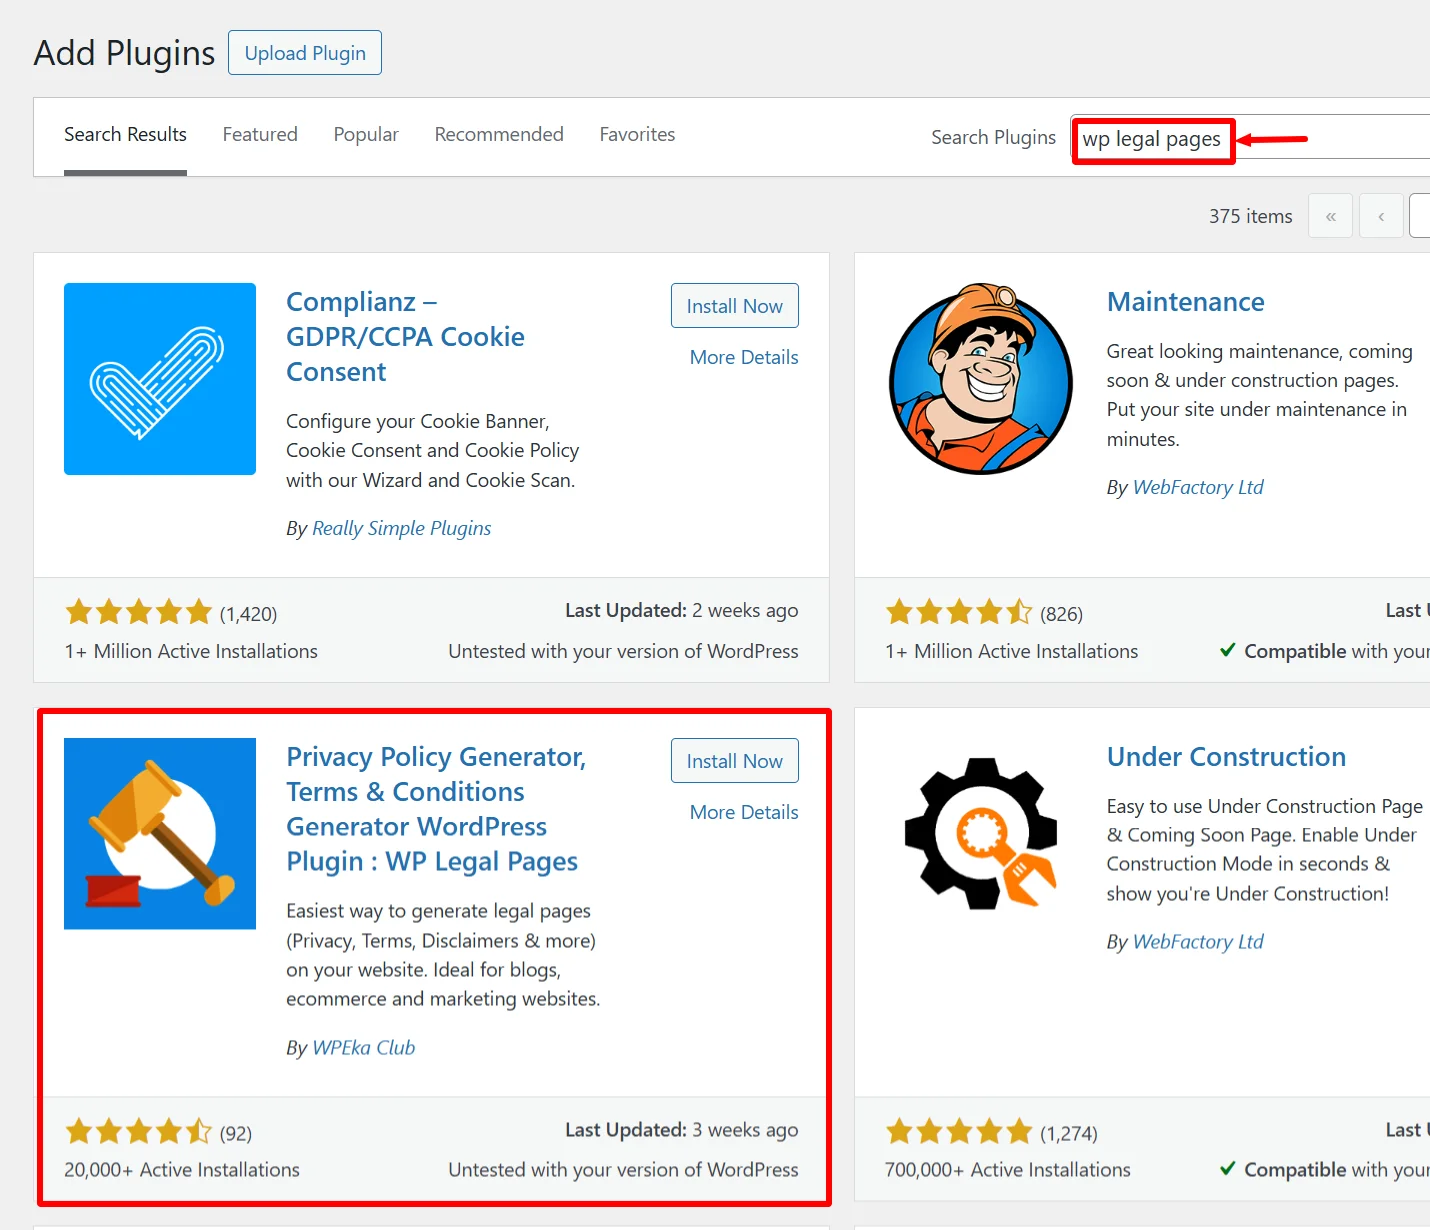
Task: Open the Favorites tab
Action: (637, 135)
